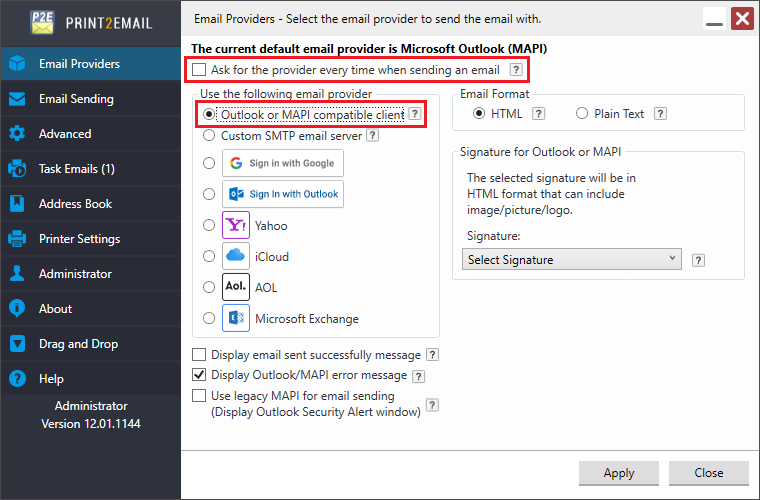Image resolution: width=760 pixels, height=500 pixels.
Task: Choose Plain Text email format
Action: pyautogui.click(x=582, y=114)
